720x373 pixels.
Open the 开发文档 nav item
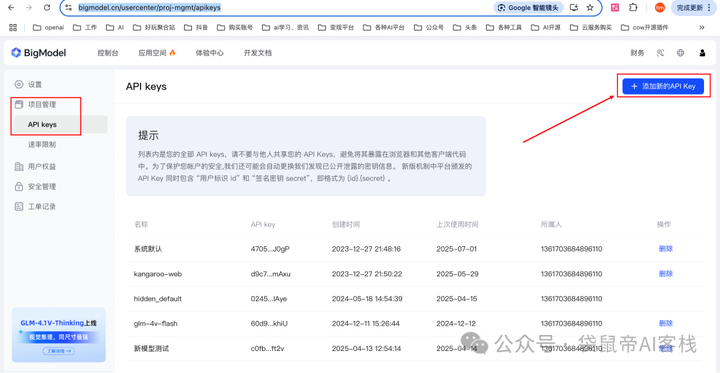pos(258,53)
